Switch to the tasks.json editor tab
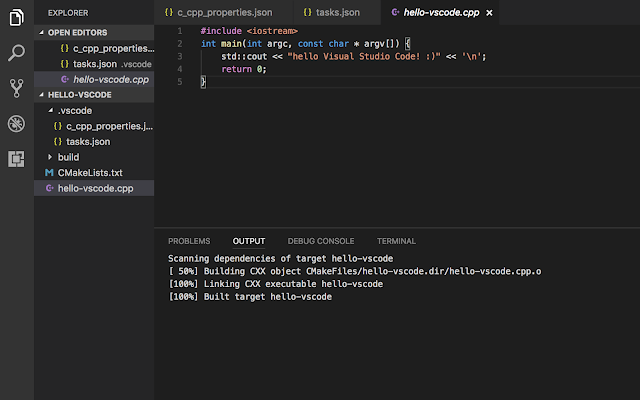Image resolution: width=640 pixels, height=400 pixels. (338, 12)
